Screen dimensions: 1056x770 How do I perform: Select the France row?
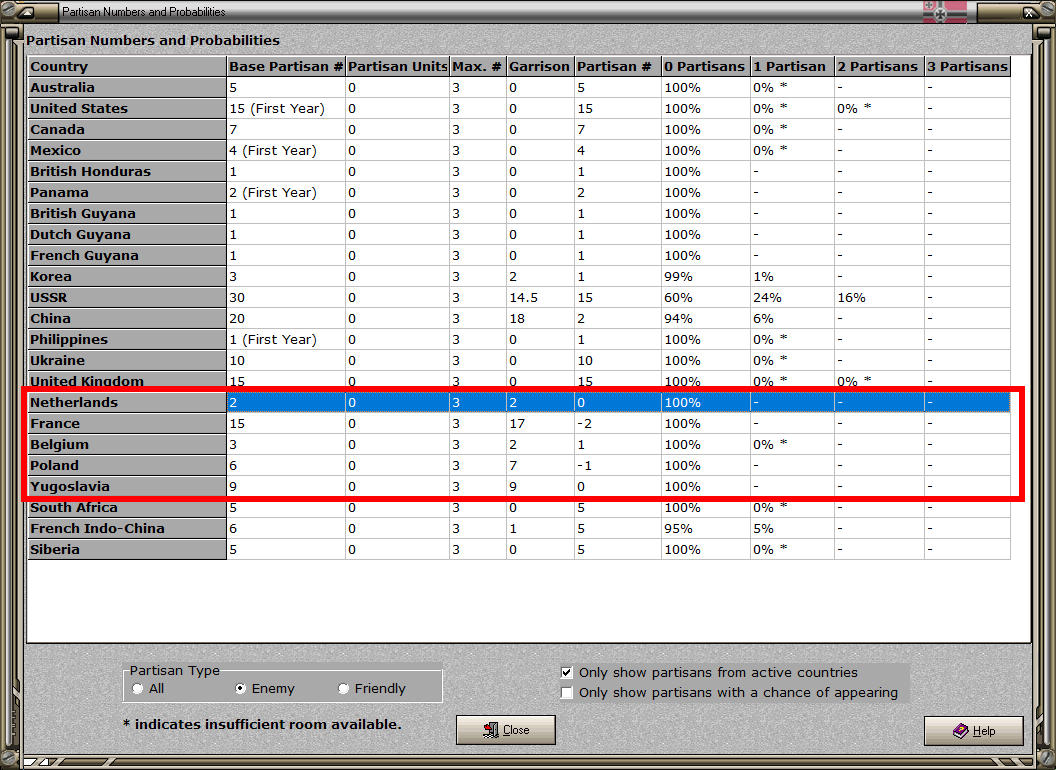[x=519, y=424]
